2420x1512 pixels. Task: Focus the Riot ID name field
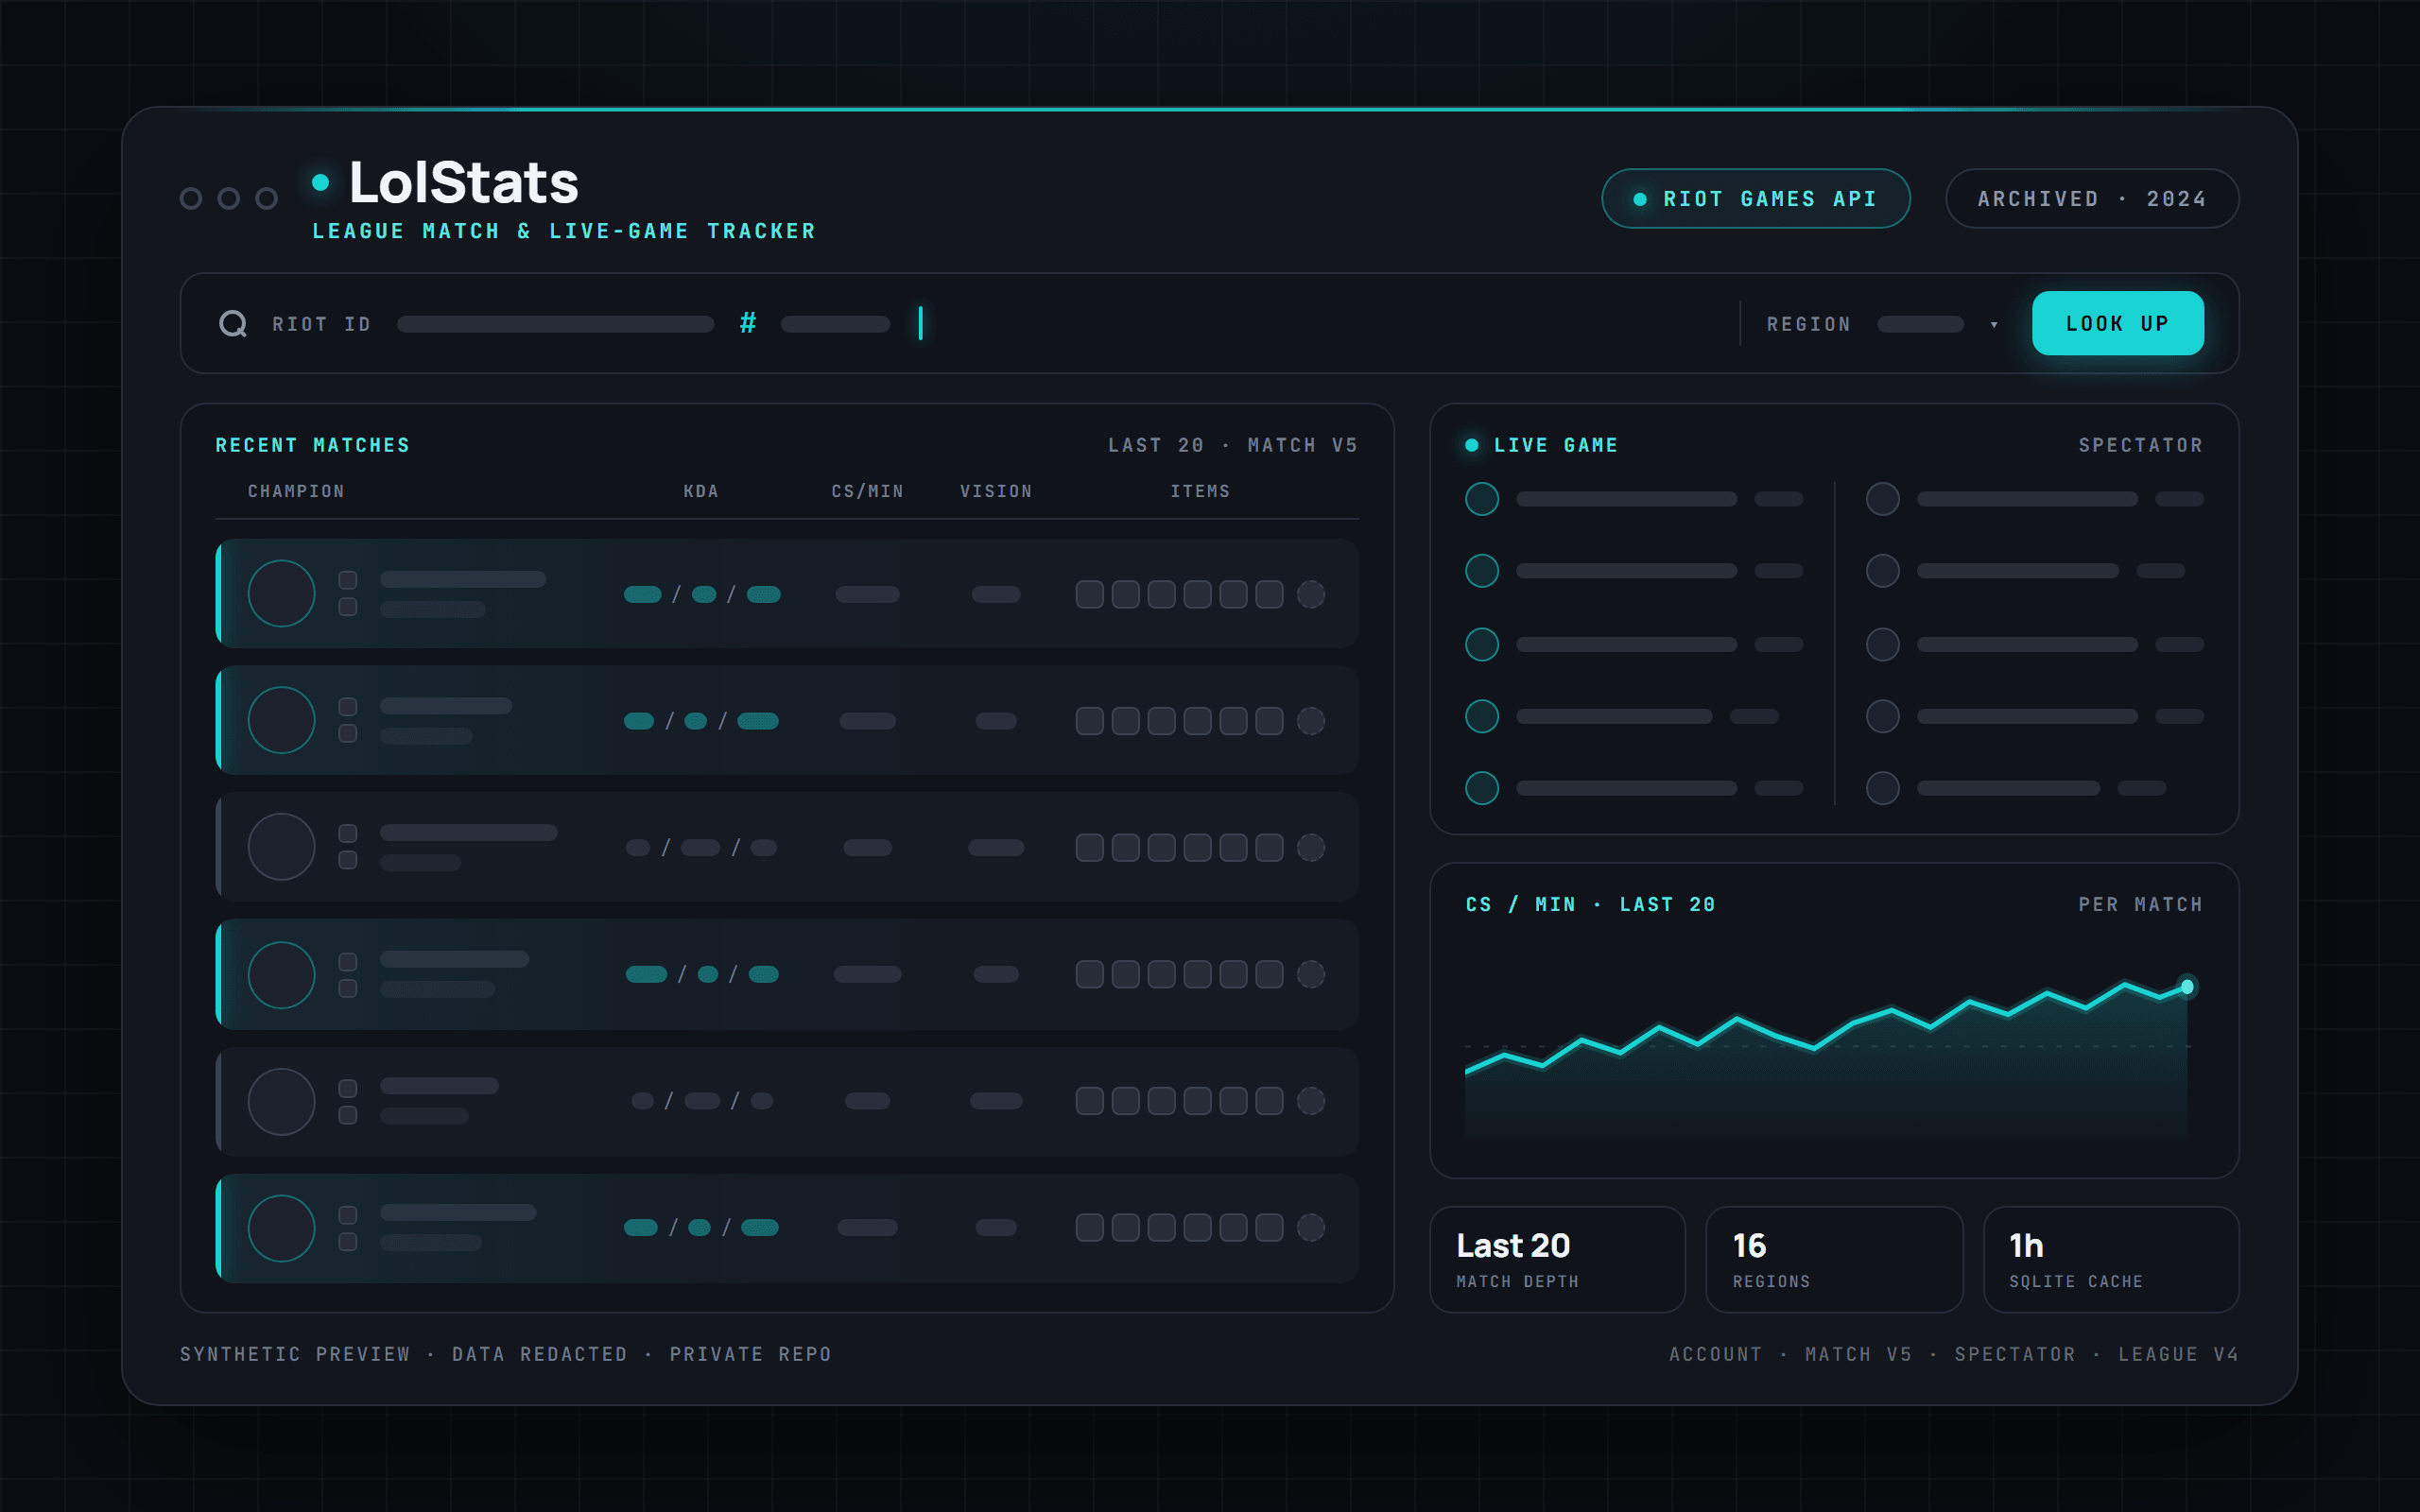555,324
